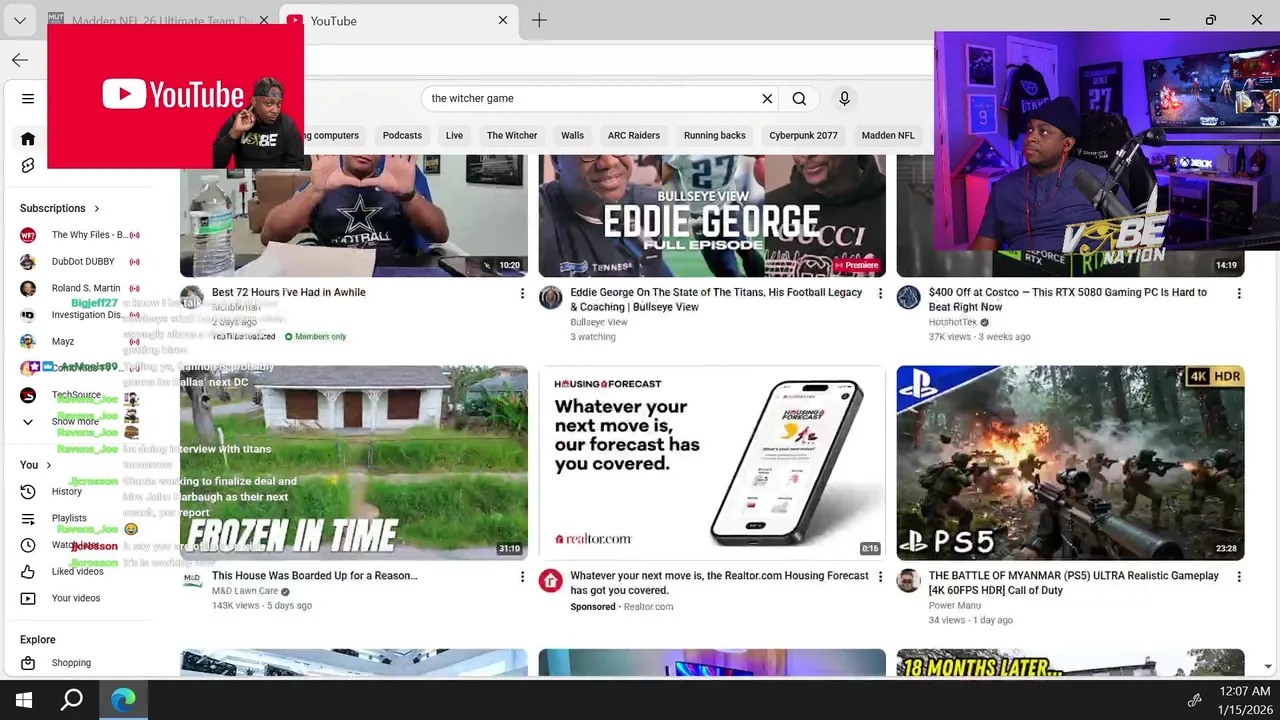The image size is (1280, 720).
Task: Go to YouTube Home icon in sidebar
Action: pos(28,139)
